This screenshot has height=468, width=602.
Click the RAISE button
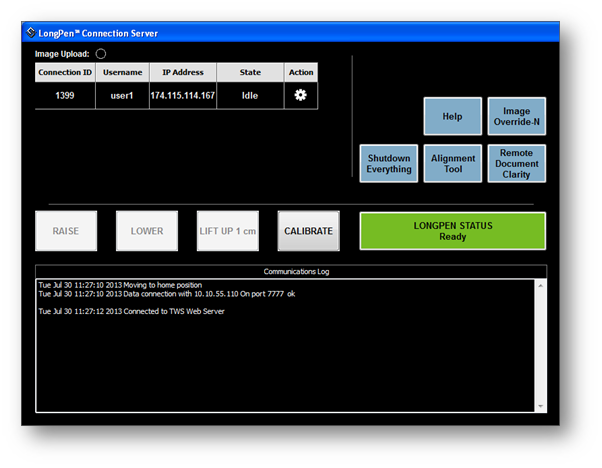point(66,231)
